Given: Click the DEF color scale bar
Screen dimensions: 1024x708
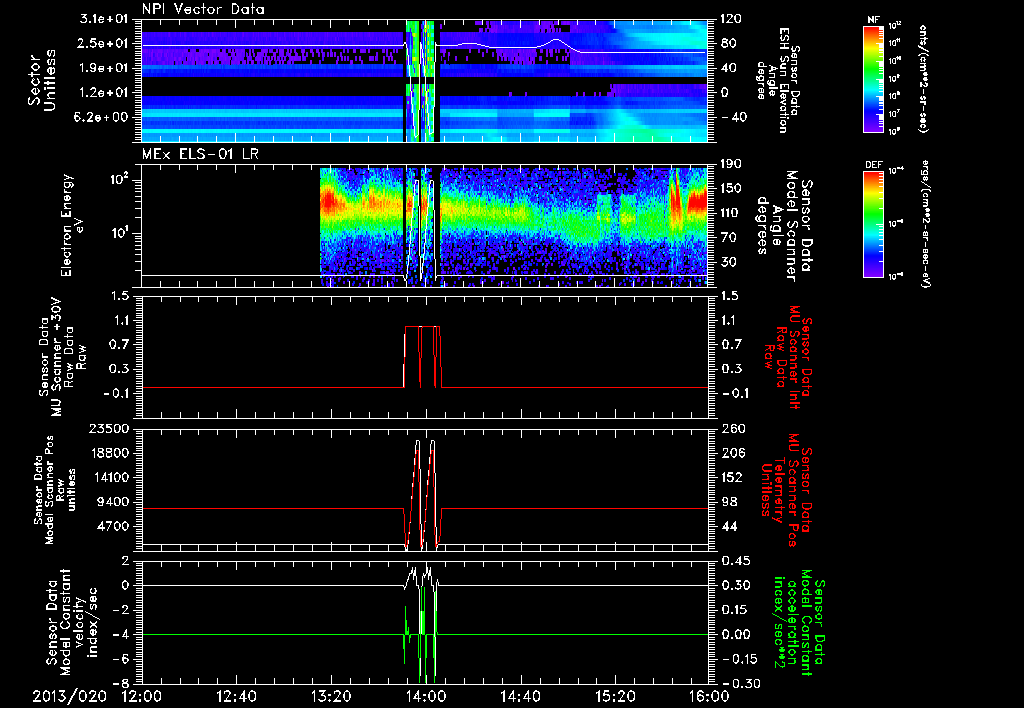Looking at the screenshot, I should 871,223.
